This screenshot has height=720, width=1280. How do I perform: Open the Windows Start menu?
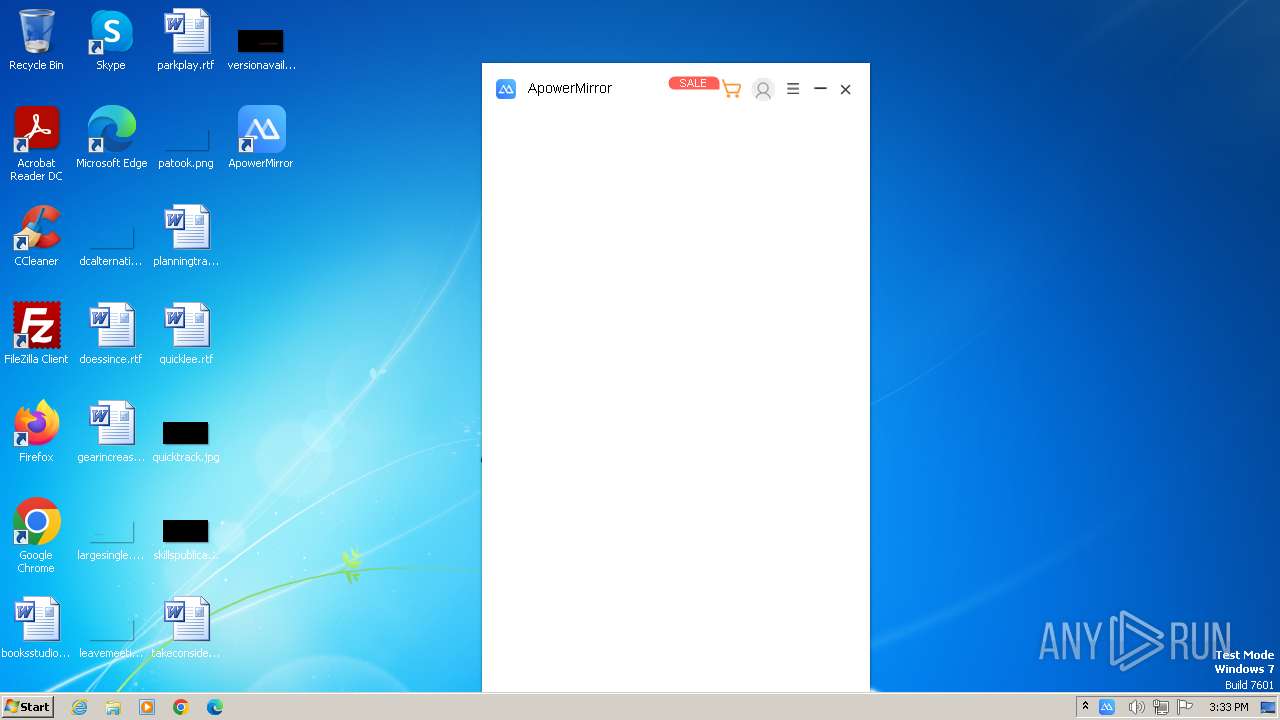pyautogui.click(x=27, y=706)
